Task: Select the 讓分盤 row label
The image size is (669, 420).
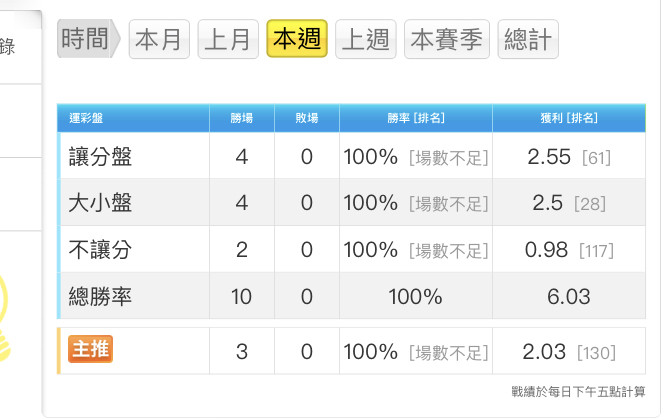Action: click(100, 157)
